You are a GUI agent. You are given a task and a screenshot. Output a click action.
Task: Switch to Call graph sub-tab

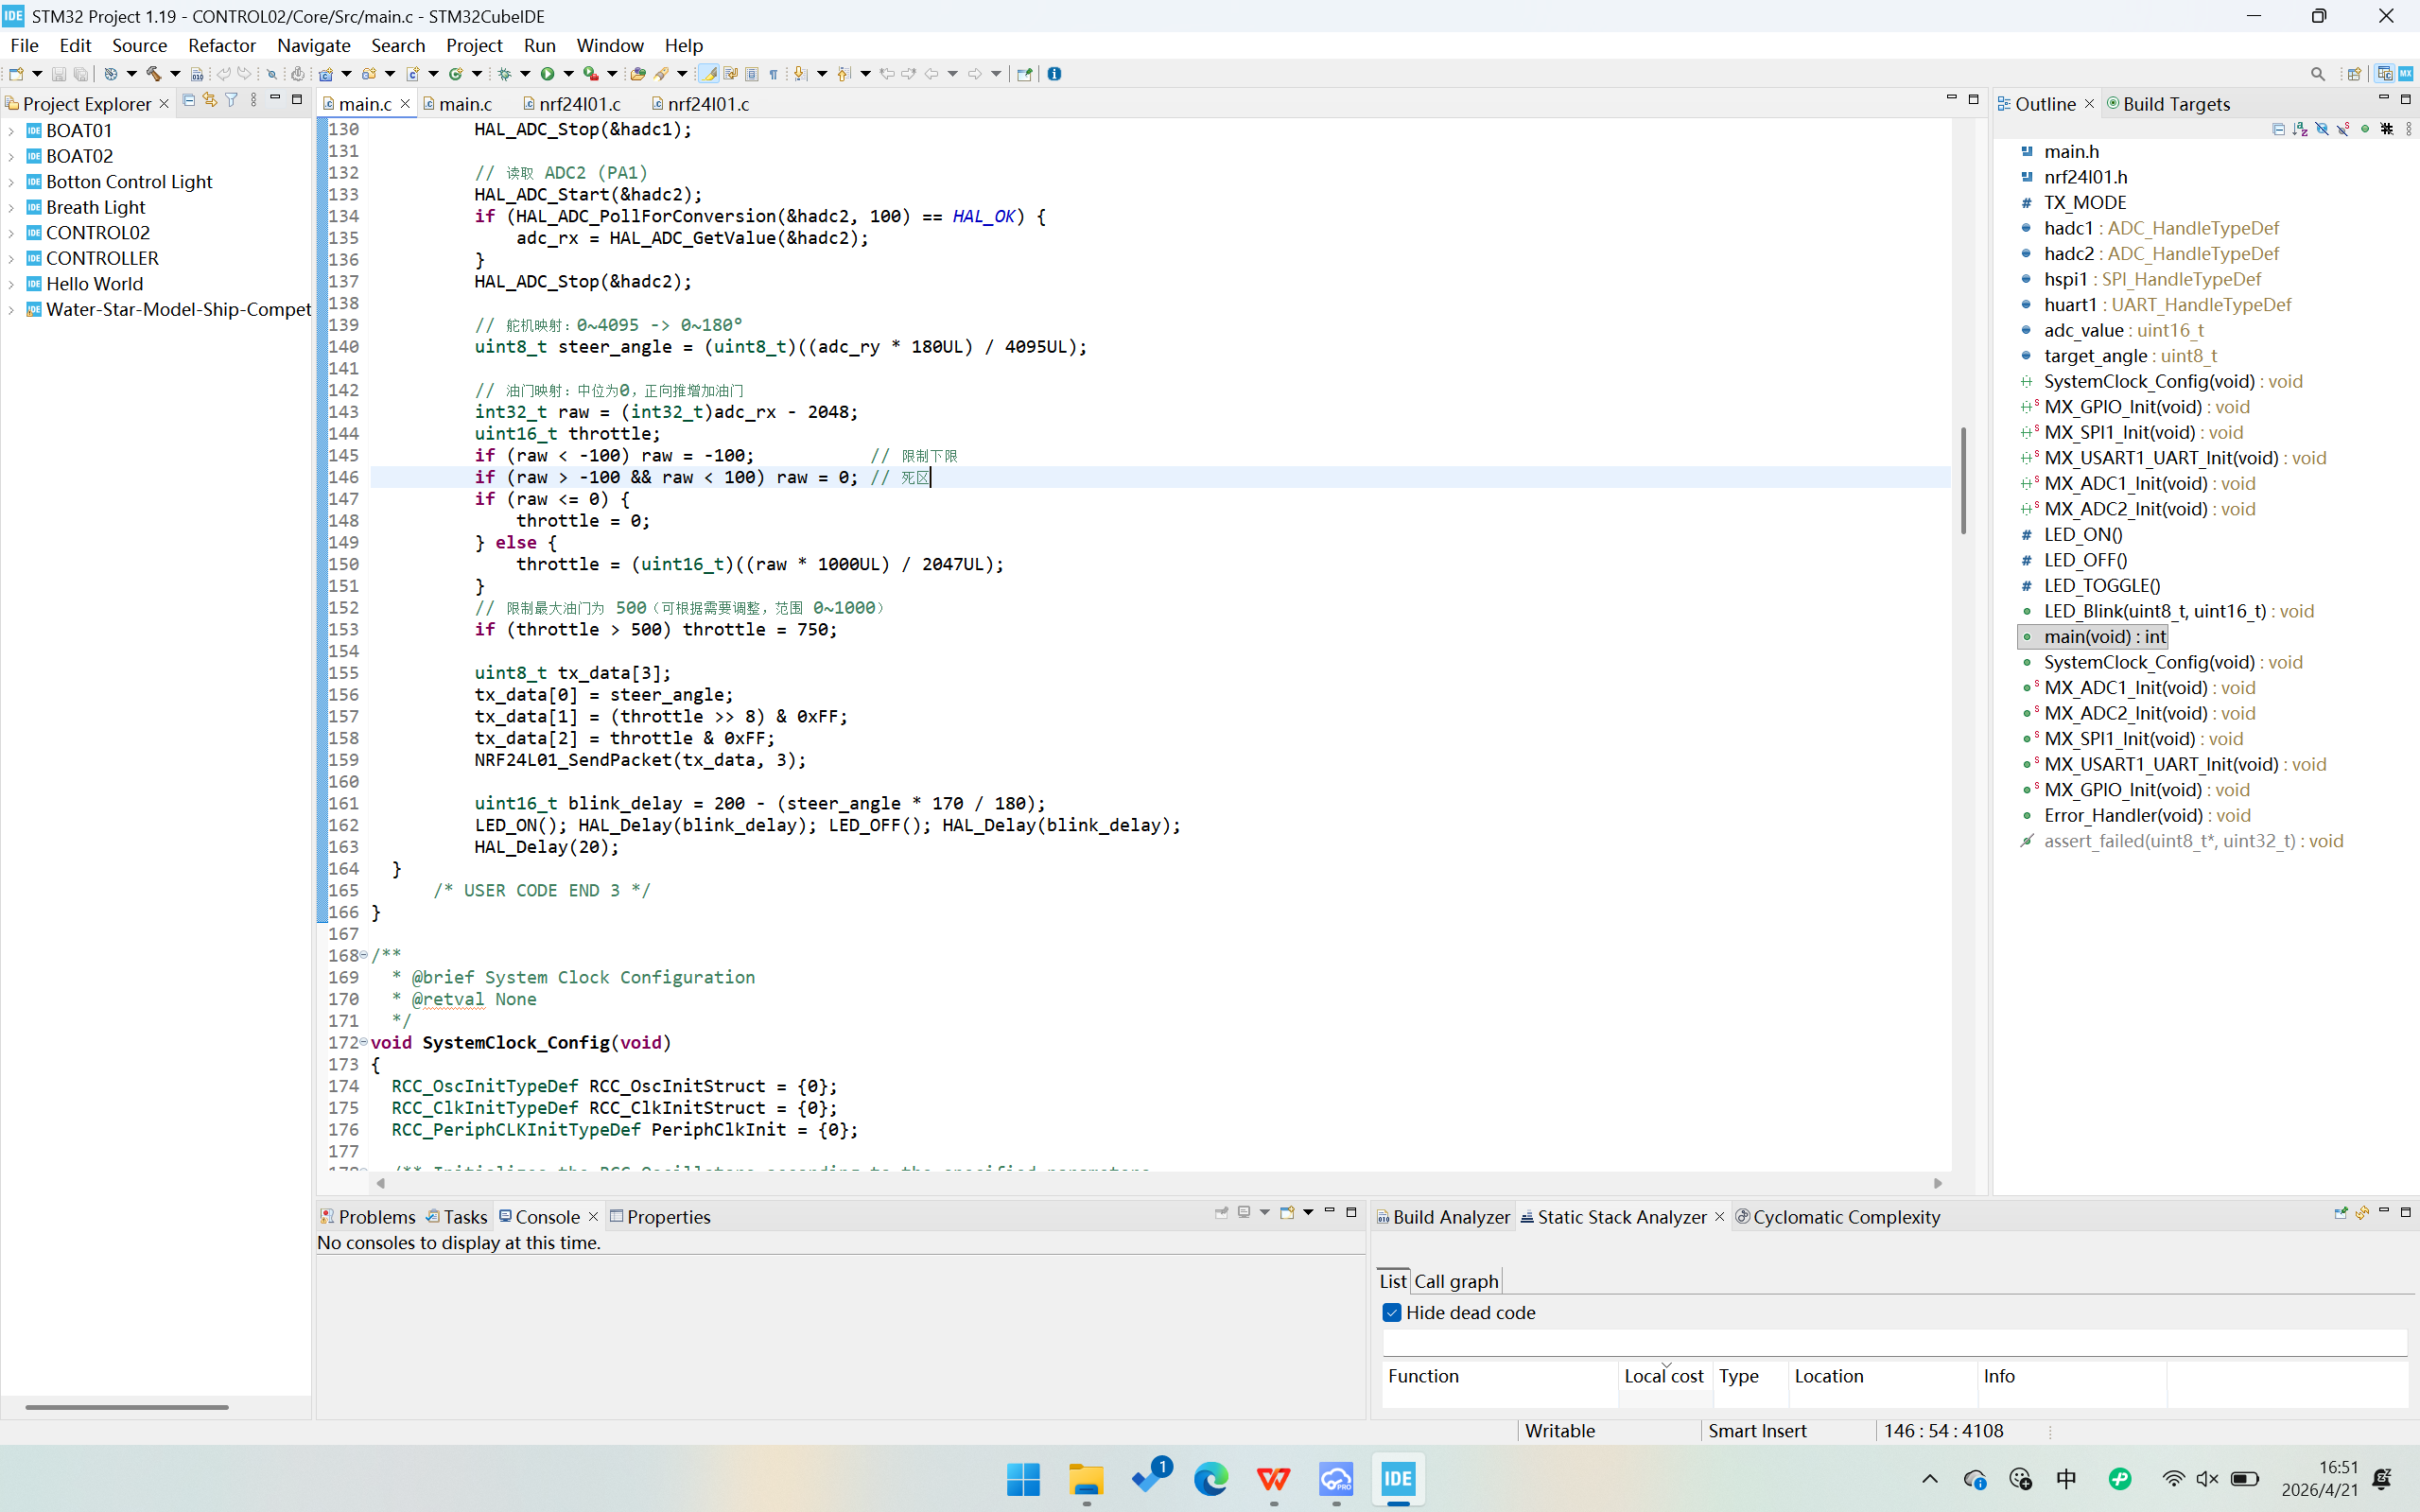pyautogui.click(x=1456, y=1281)
